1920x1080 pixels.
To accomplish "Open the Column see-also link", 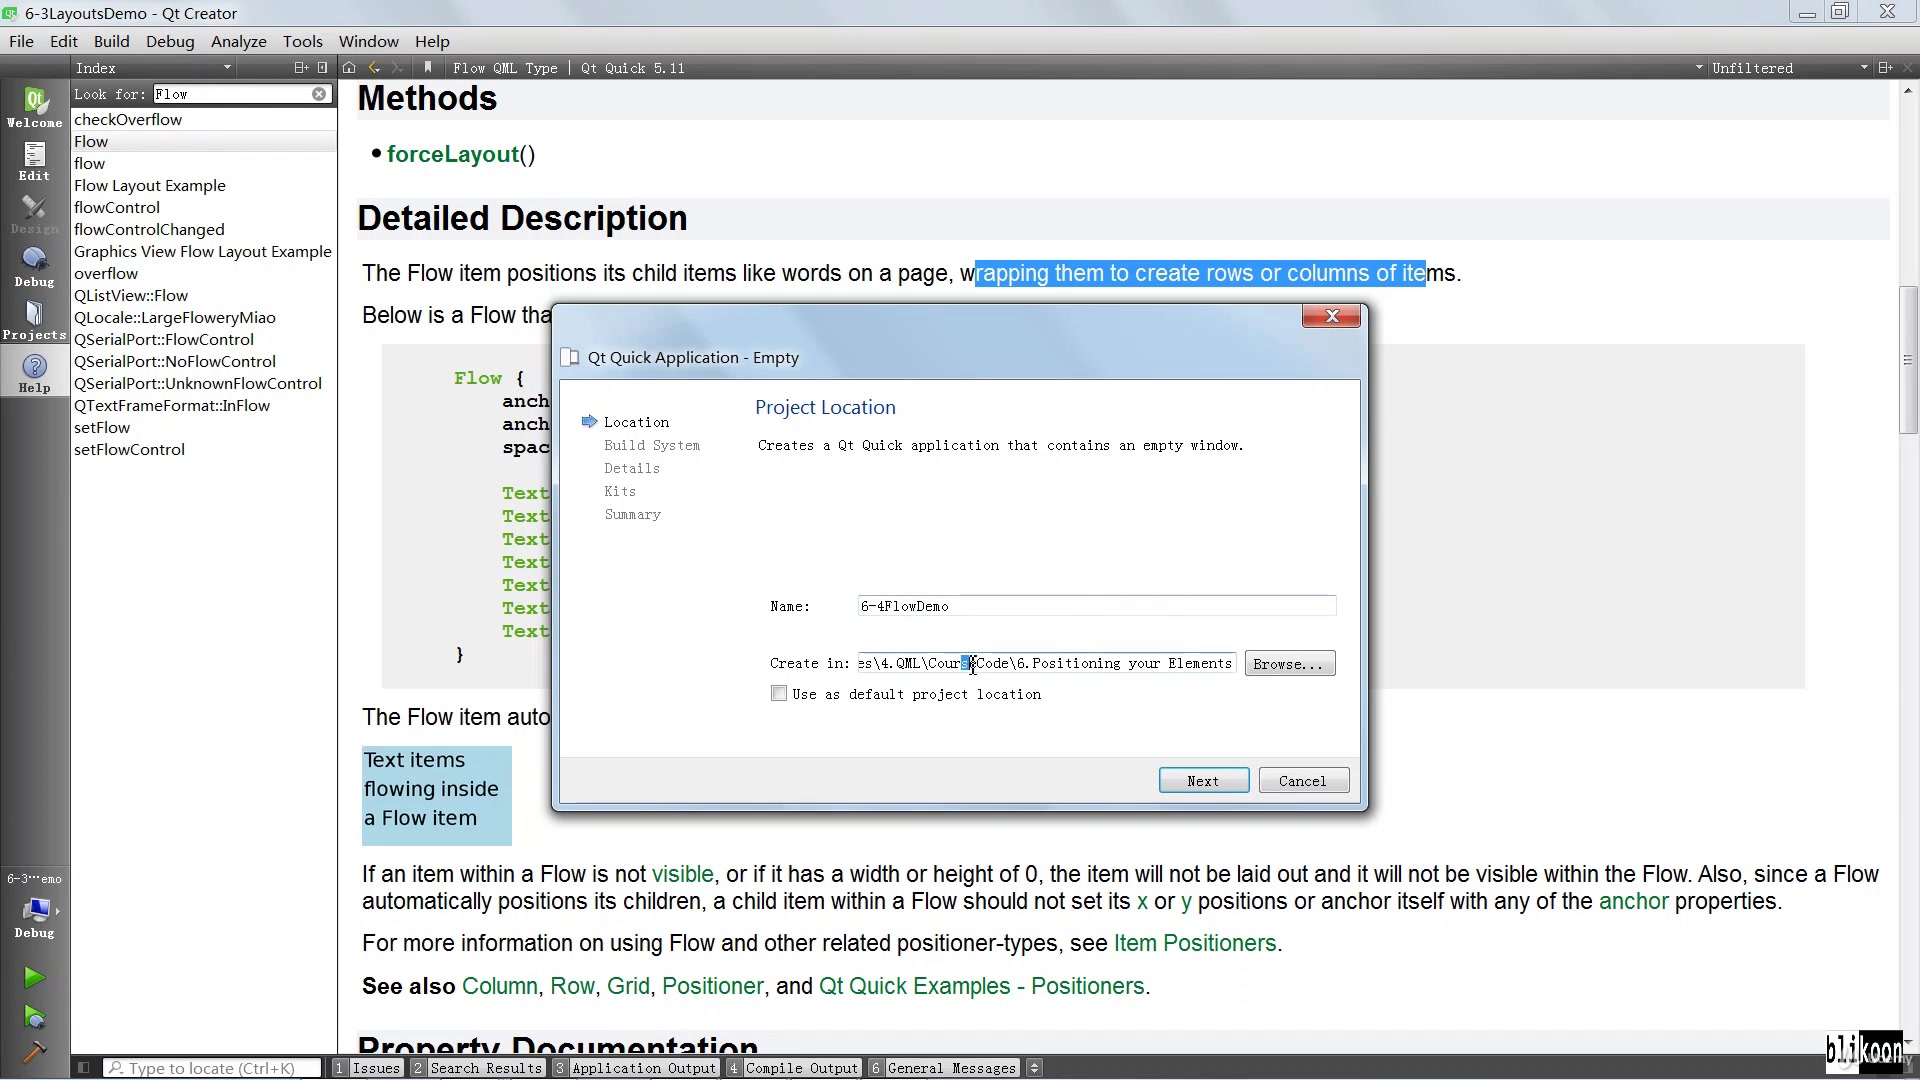I will 500,986.
